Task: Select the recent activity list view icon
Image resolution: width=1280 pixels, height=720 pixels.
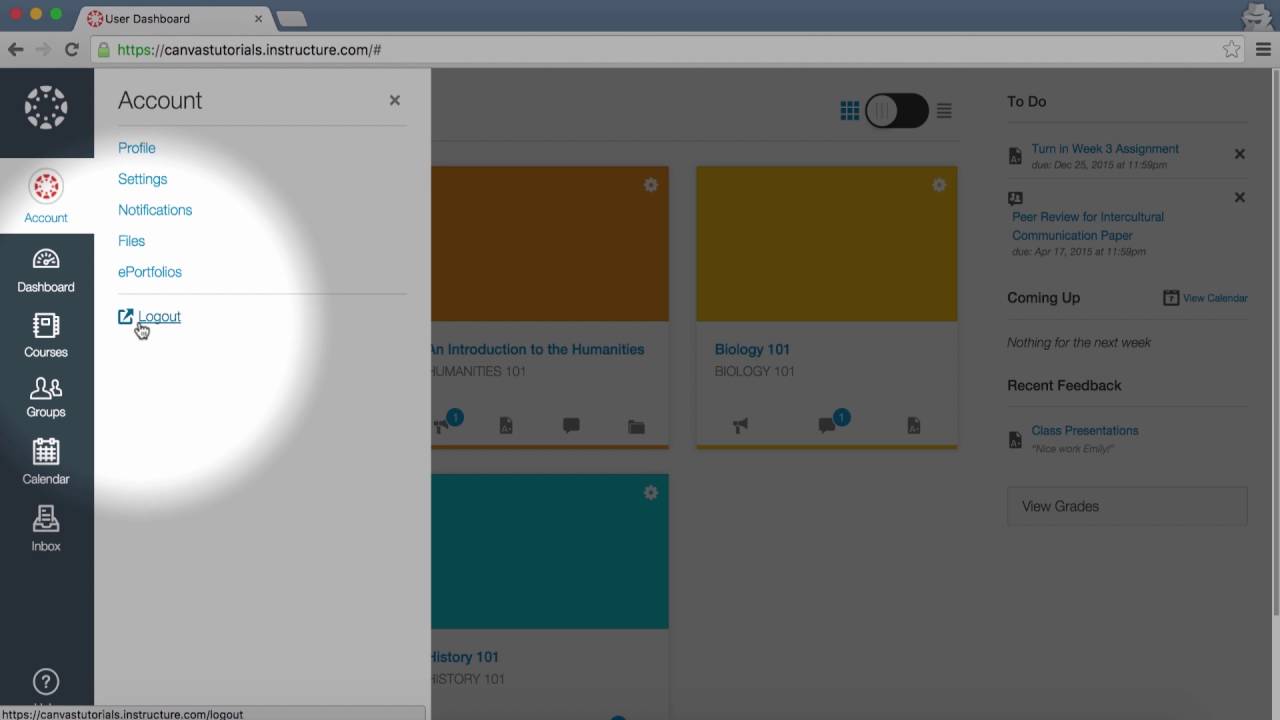Action: point(944,111)
